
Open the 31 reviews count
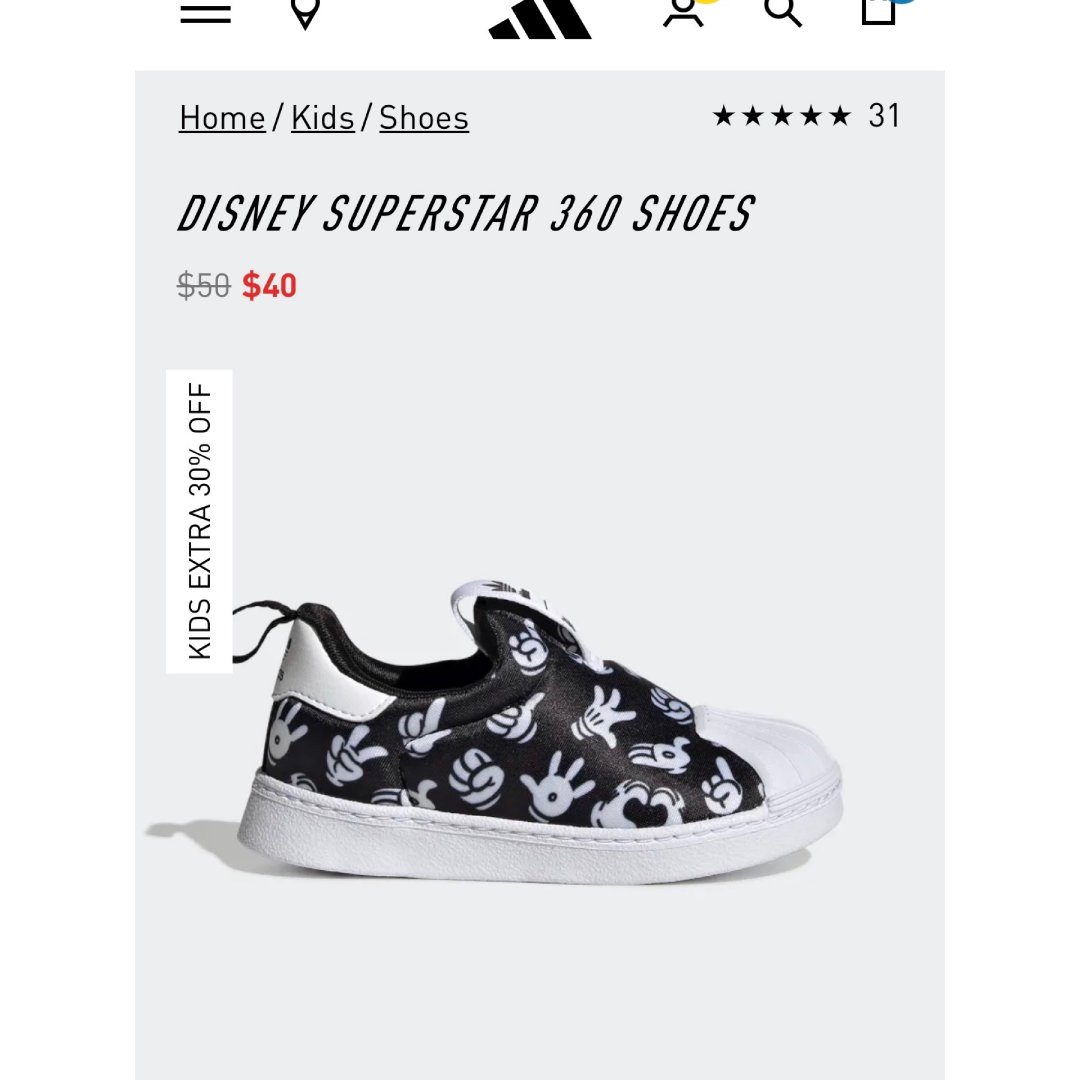pos(884,116)
